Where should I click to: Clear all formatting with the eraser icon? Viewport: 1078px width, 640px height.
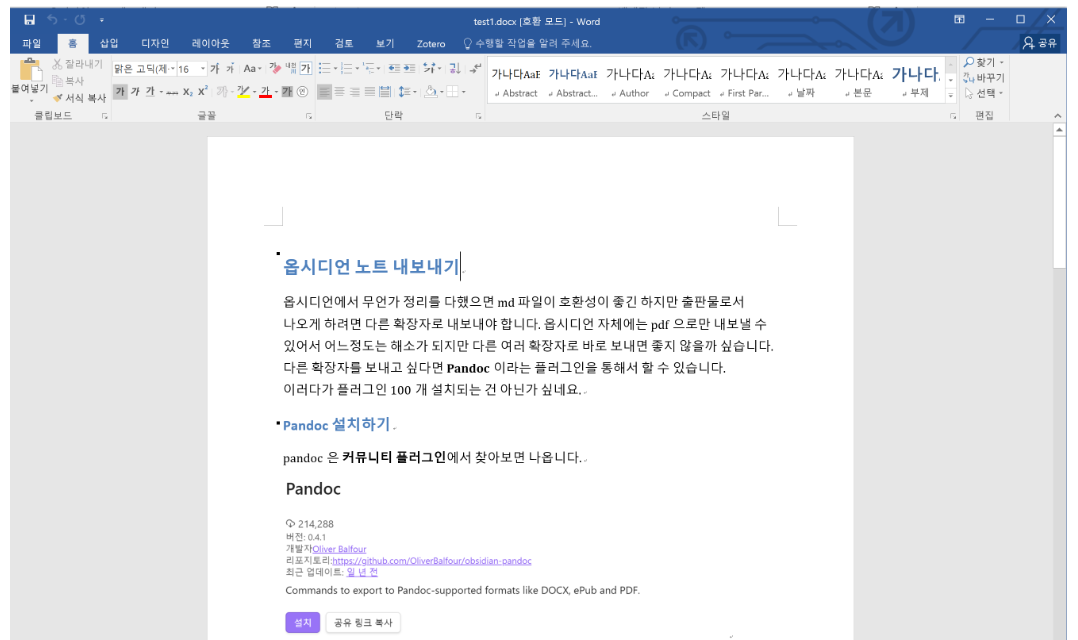pyautogui.click(x=275, y=68)
